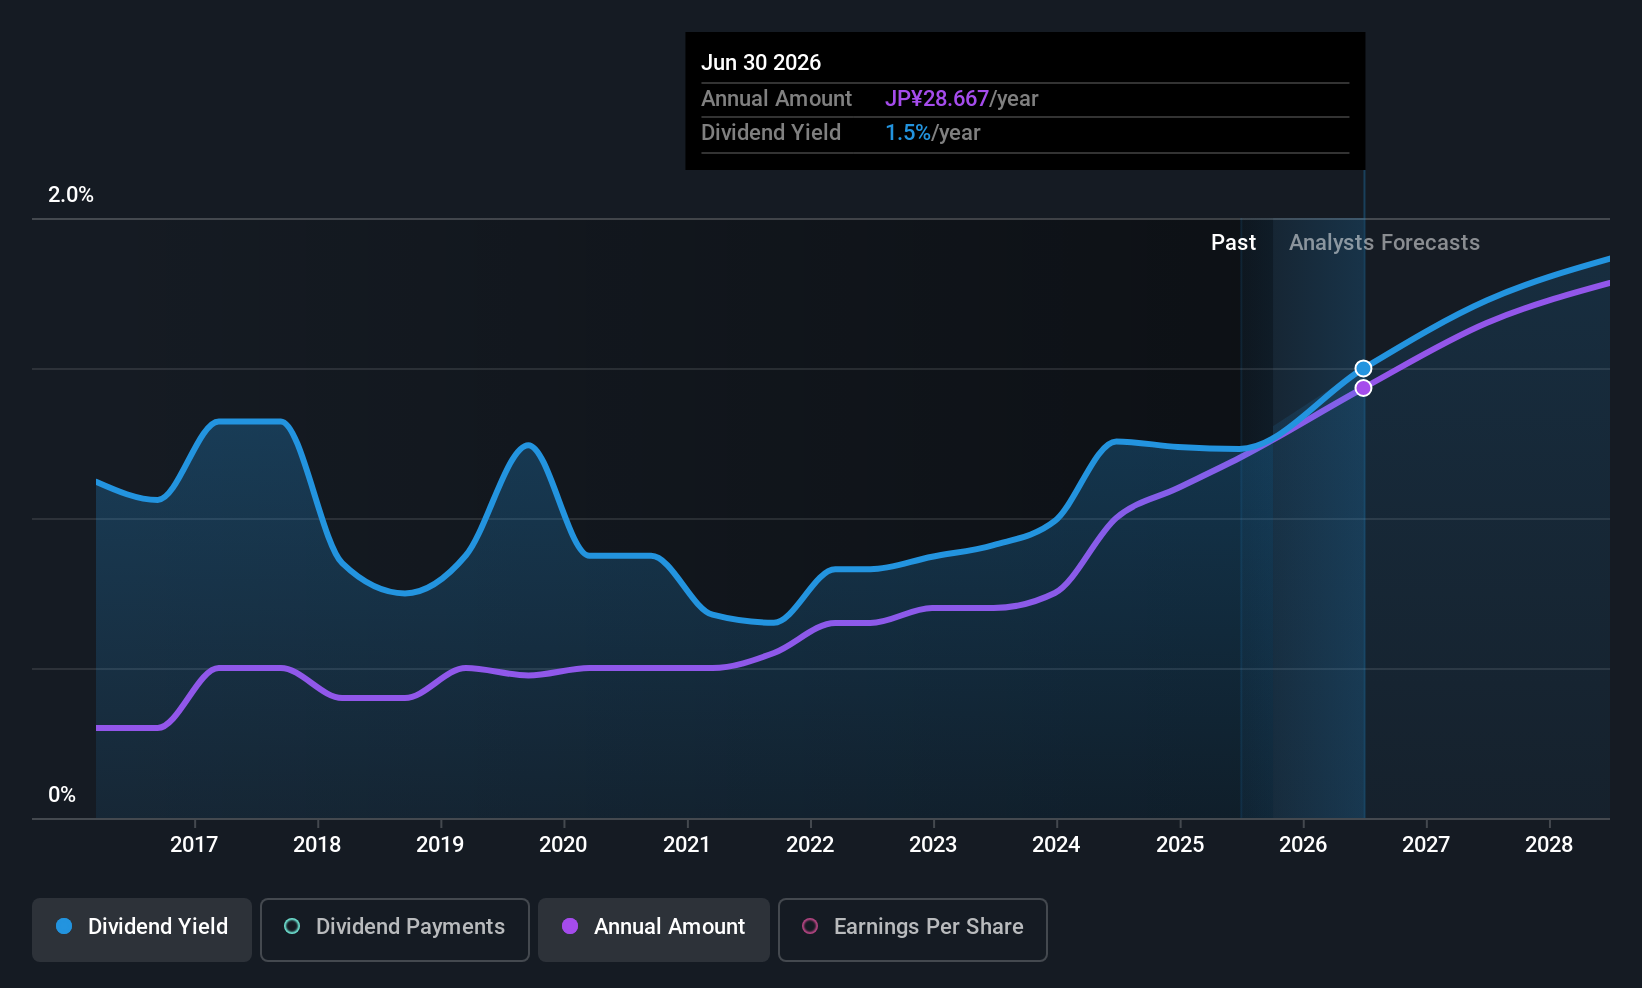Click the 2024 x-axis label
1642x988 pixels.
tap(1056, 845)
